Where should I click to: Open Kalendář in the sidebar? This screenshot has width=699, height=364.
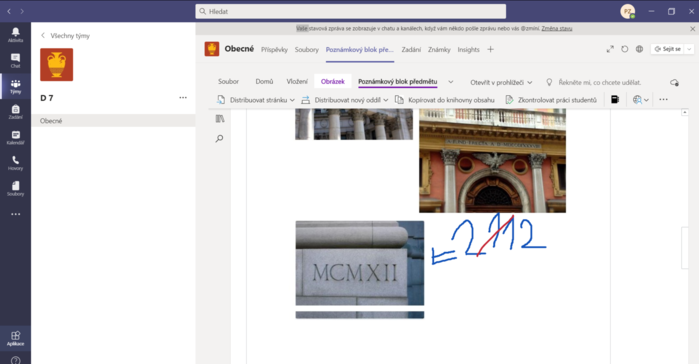point(15,138)
